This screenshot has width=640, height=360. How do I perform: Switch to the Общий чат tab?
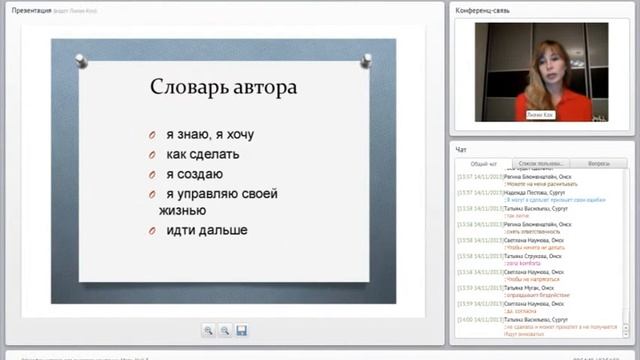[x=483, y=164]
